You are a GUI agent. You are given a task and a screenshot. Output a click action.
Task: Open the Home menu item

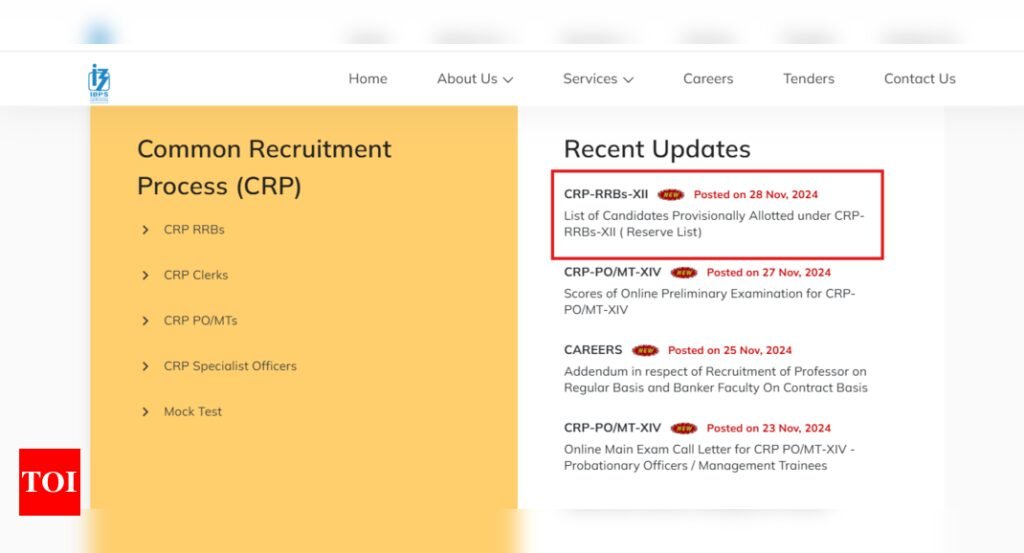pos(368,79)
